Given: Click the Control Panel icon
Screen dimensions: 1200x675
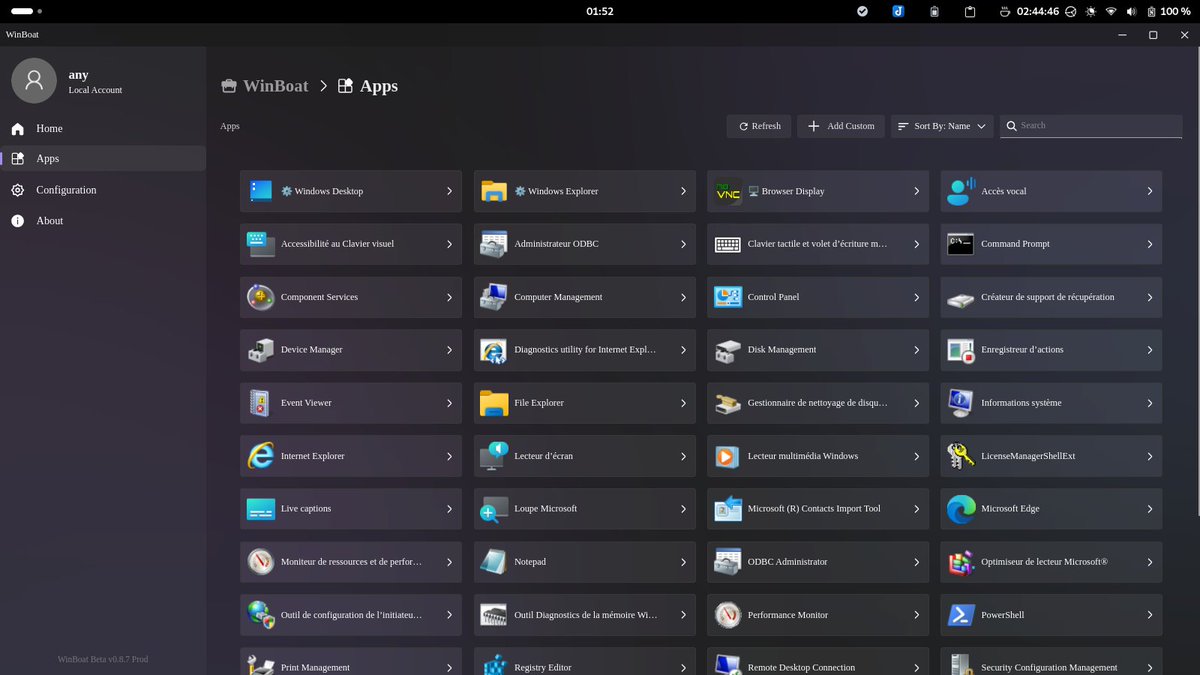Looking at the screenshot, I should coord(728,297).
